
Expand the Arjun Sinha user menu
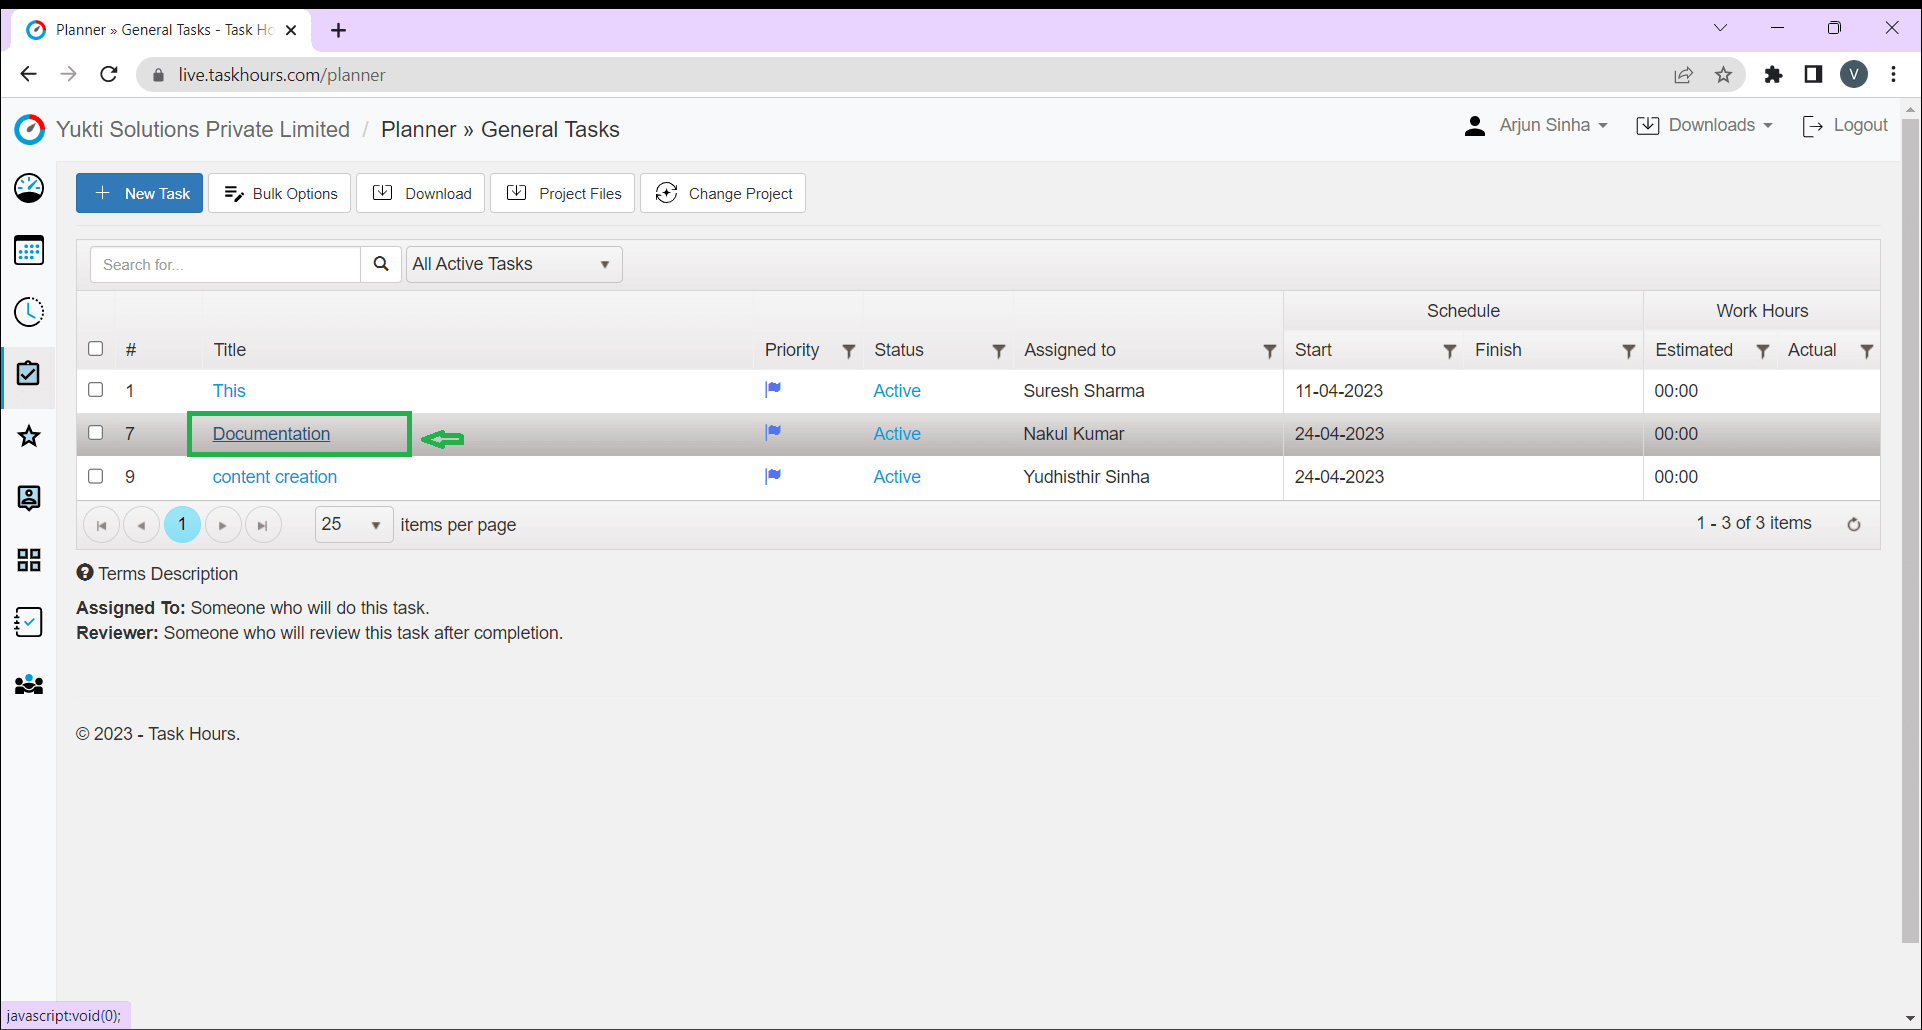1536,126
